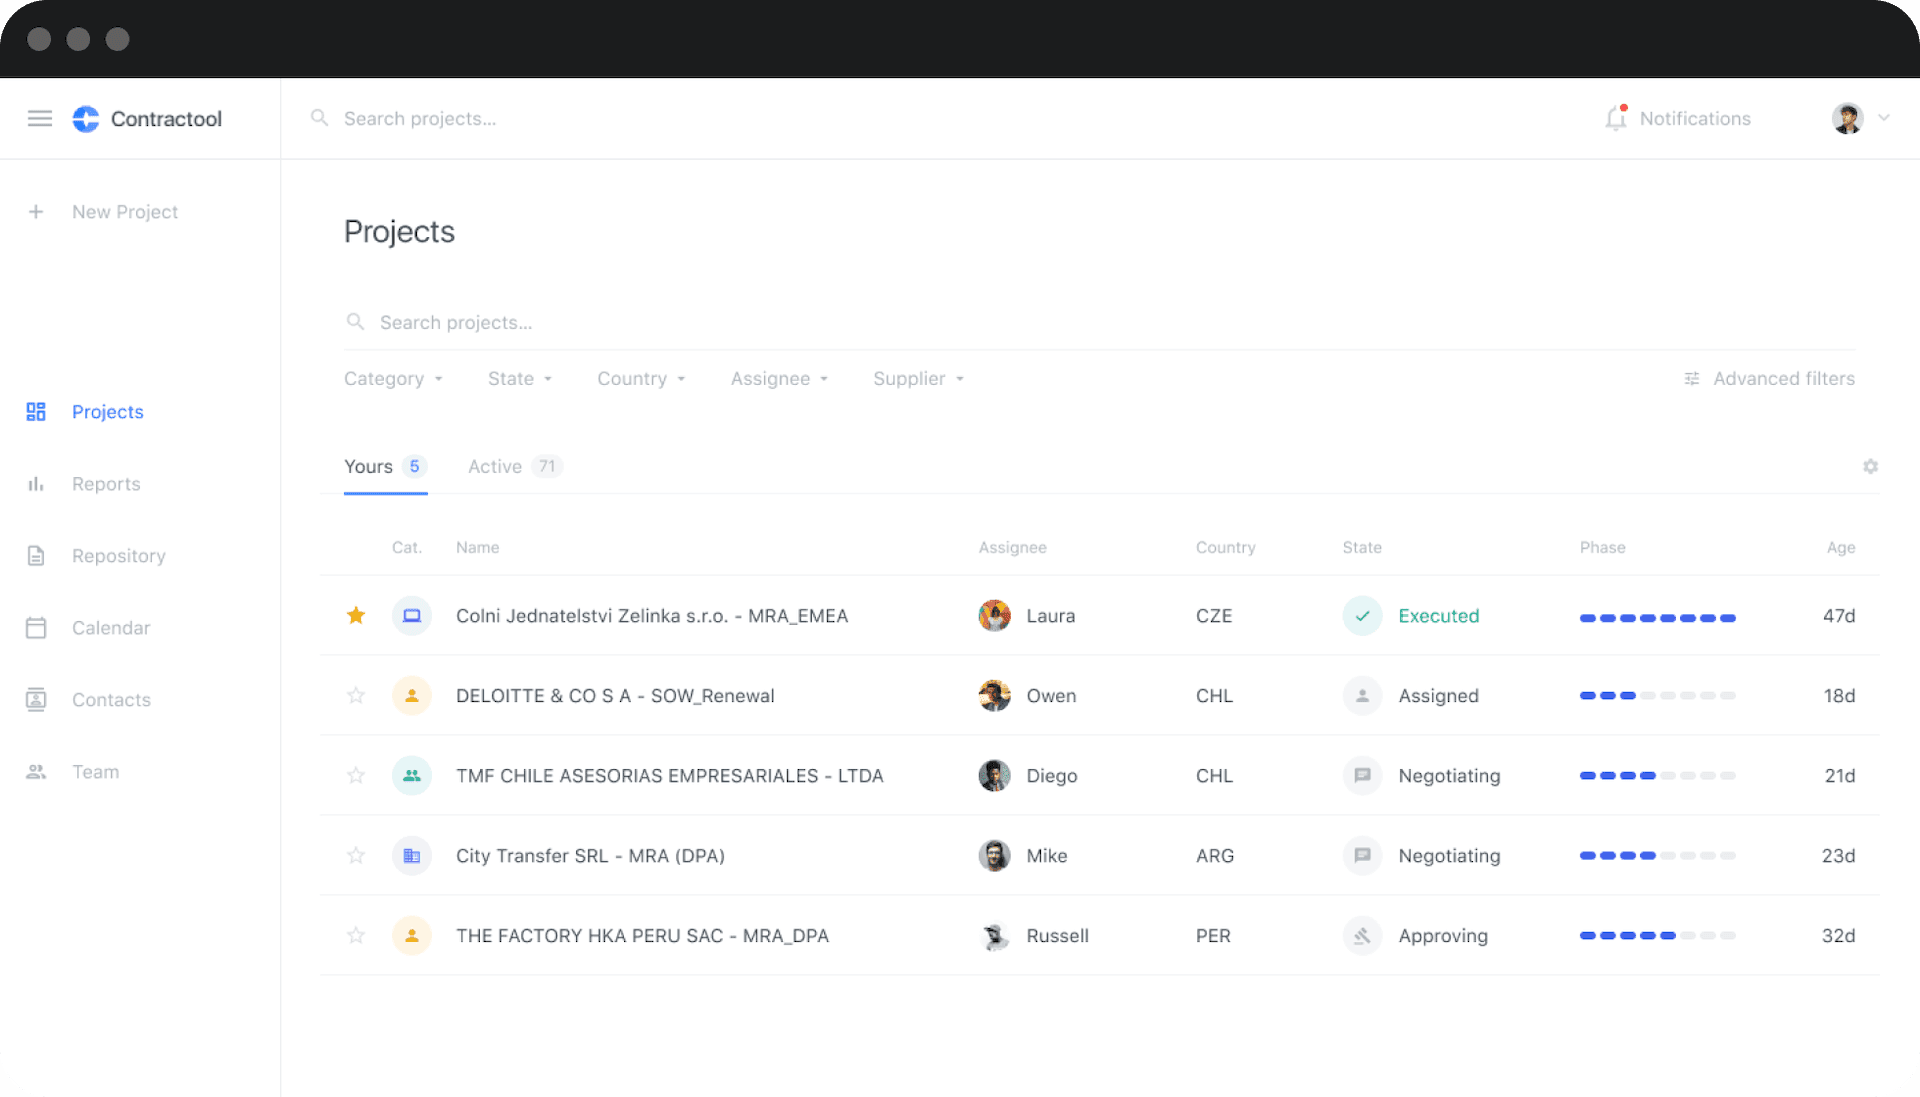Focus the top bar Search projects field
Image resolution: width=1920 pixels, height=1097 pixels.
click(420, 118)
